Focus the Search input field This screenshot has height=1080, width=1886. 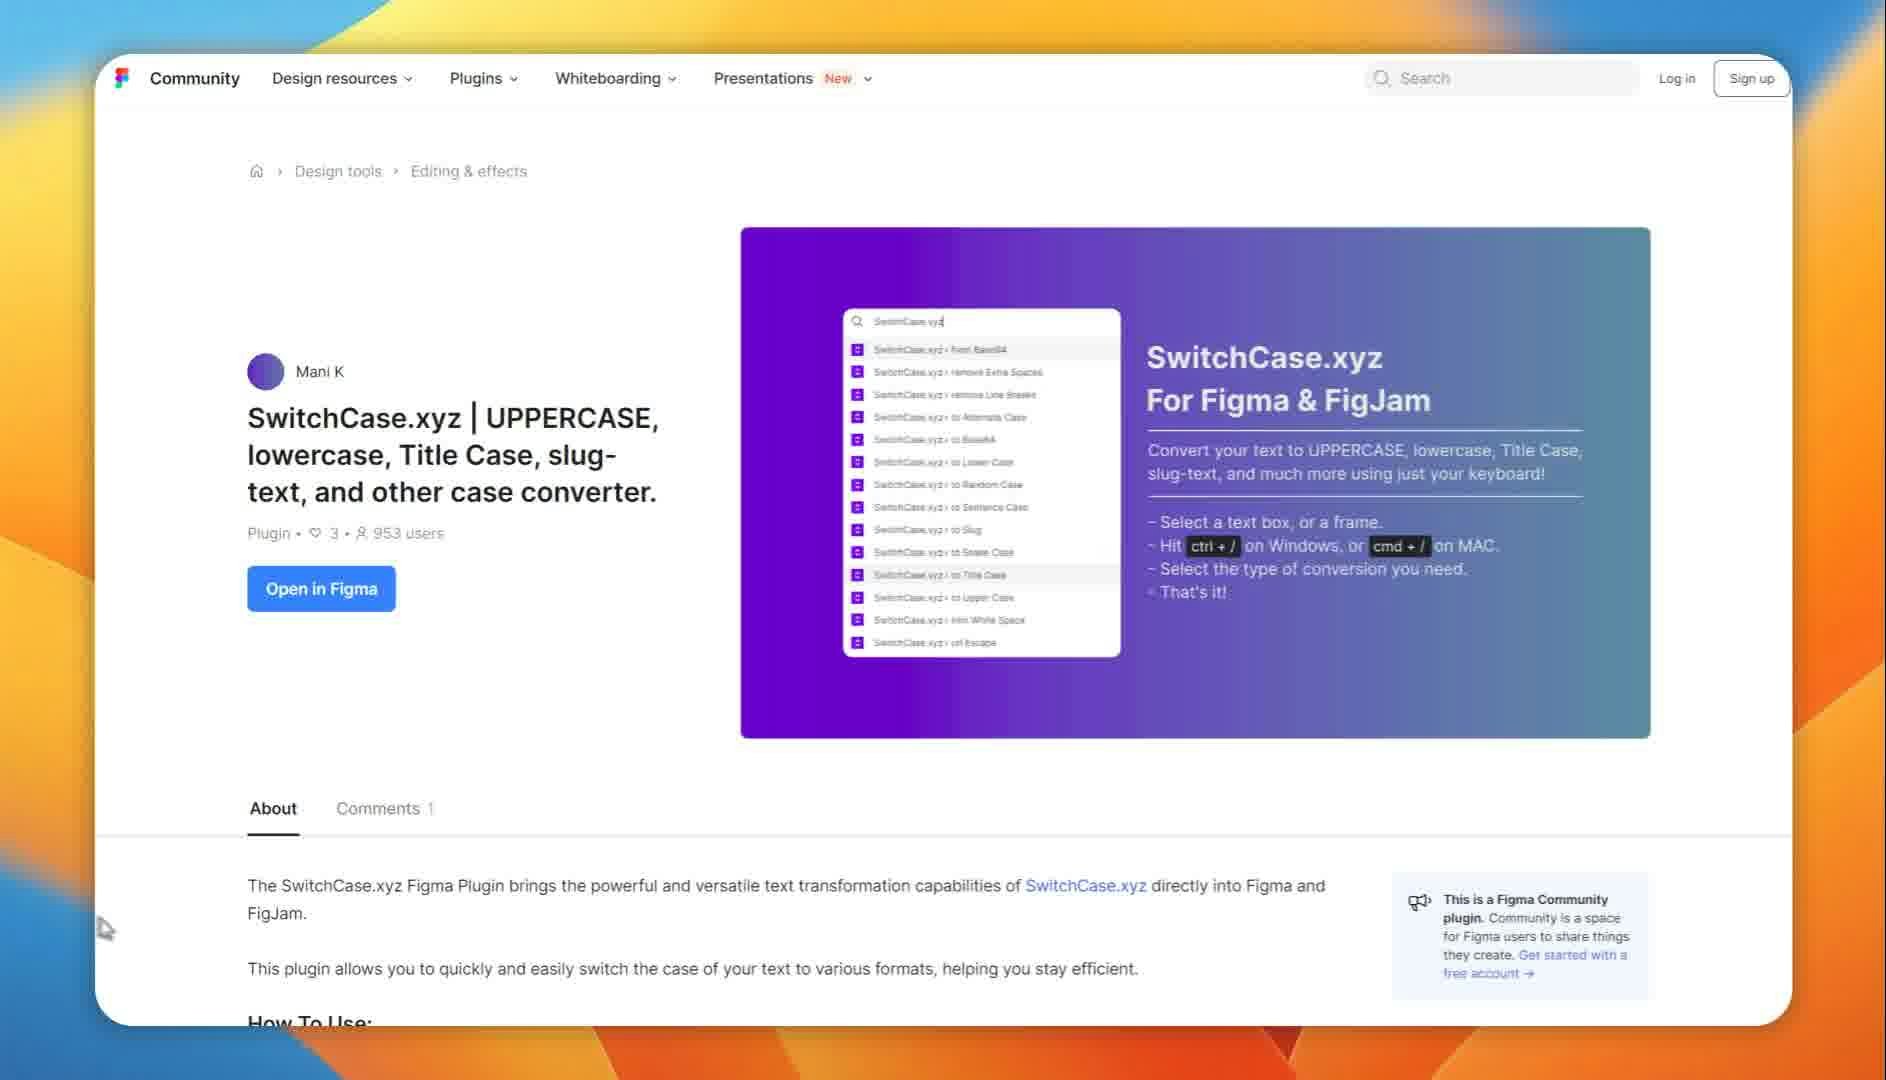[x=1501, y=78]
